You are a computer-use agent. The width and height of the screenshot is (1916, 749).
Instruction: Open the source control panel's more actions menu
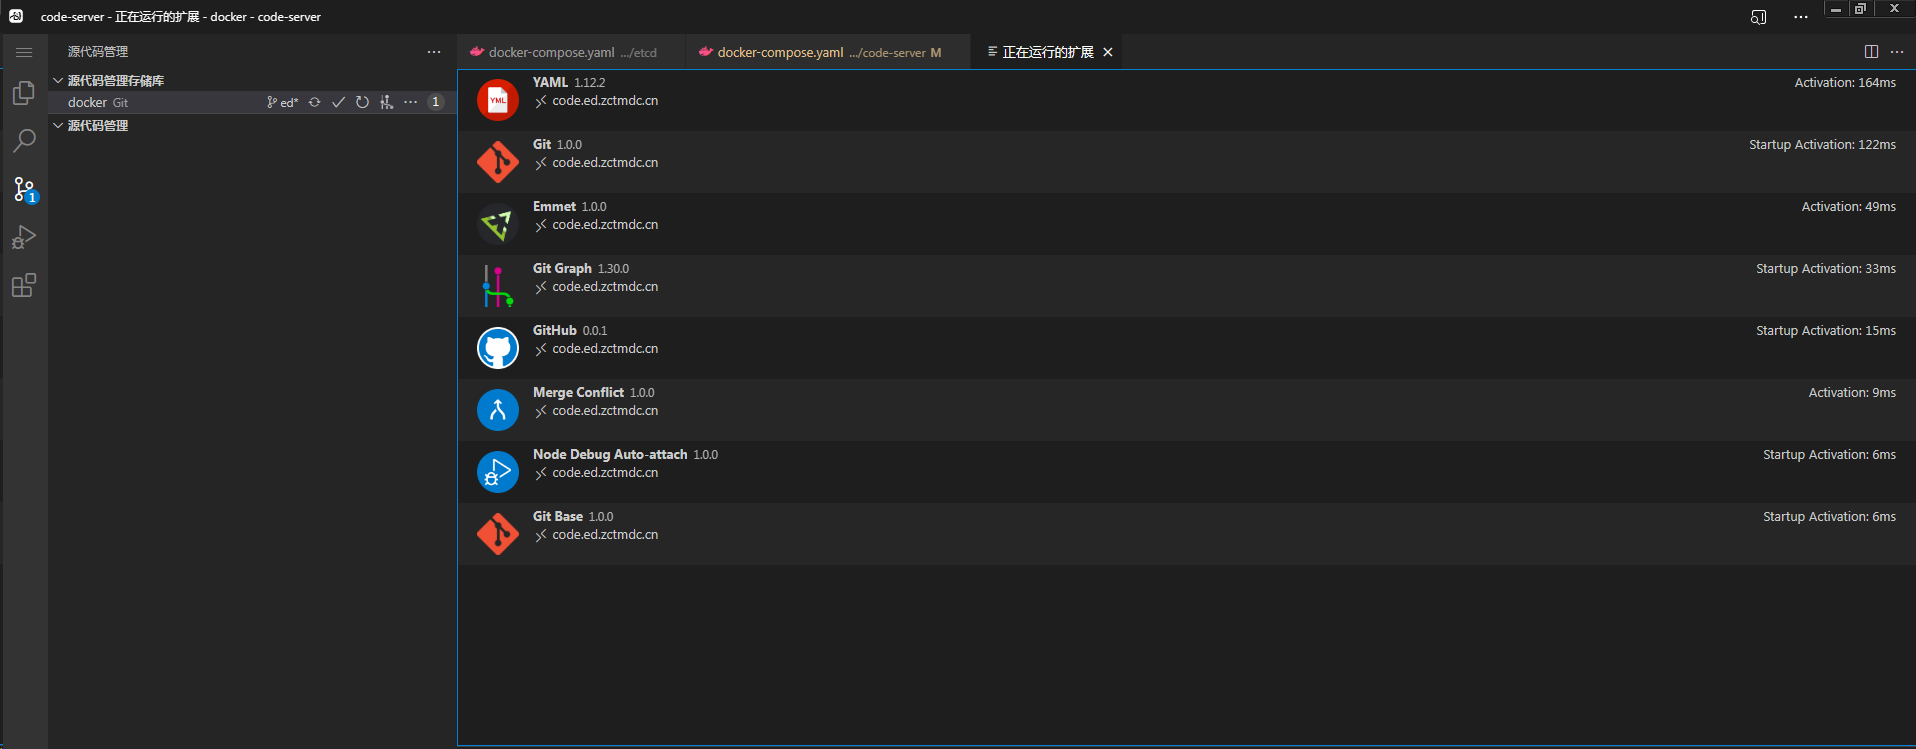click(x=434, y=52)
